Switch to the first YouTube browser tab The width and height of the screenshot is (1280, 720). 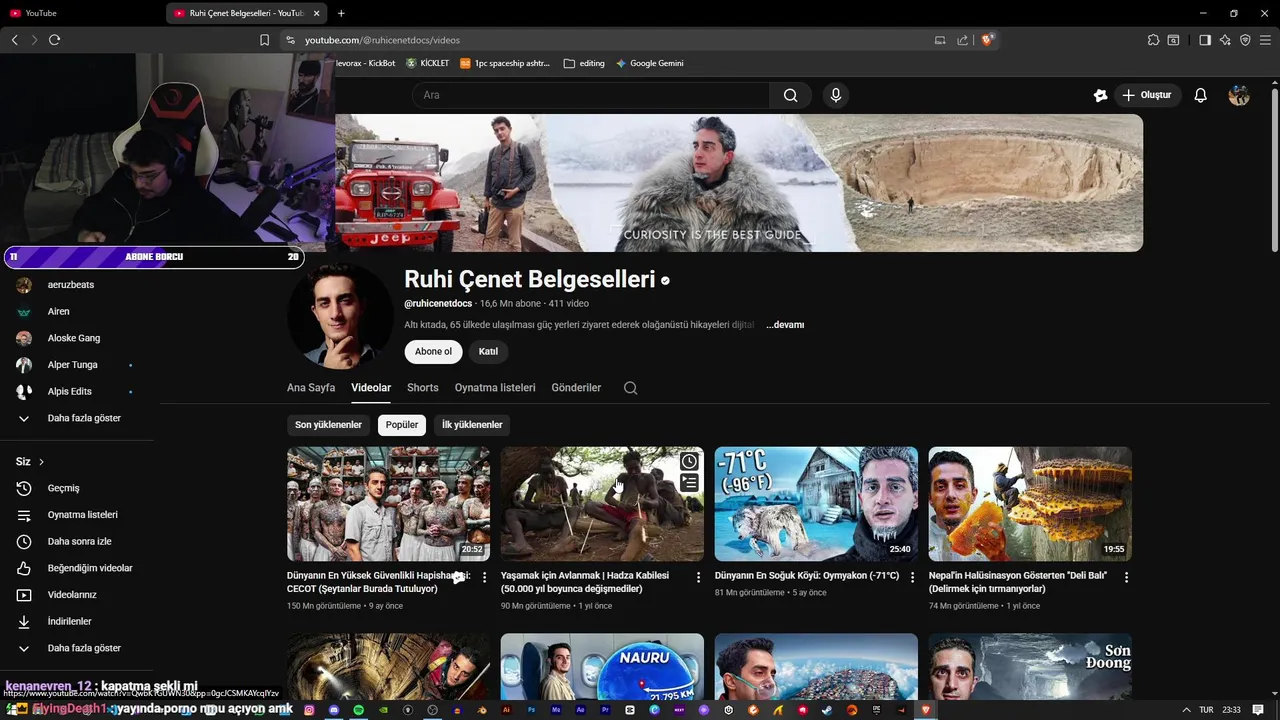tap(82, 13)
